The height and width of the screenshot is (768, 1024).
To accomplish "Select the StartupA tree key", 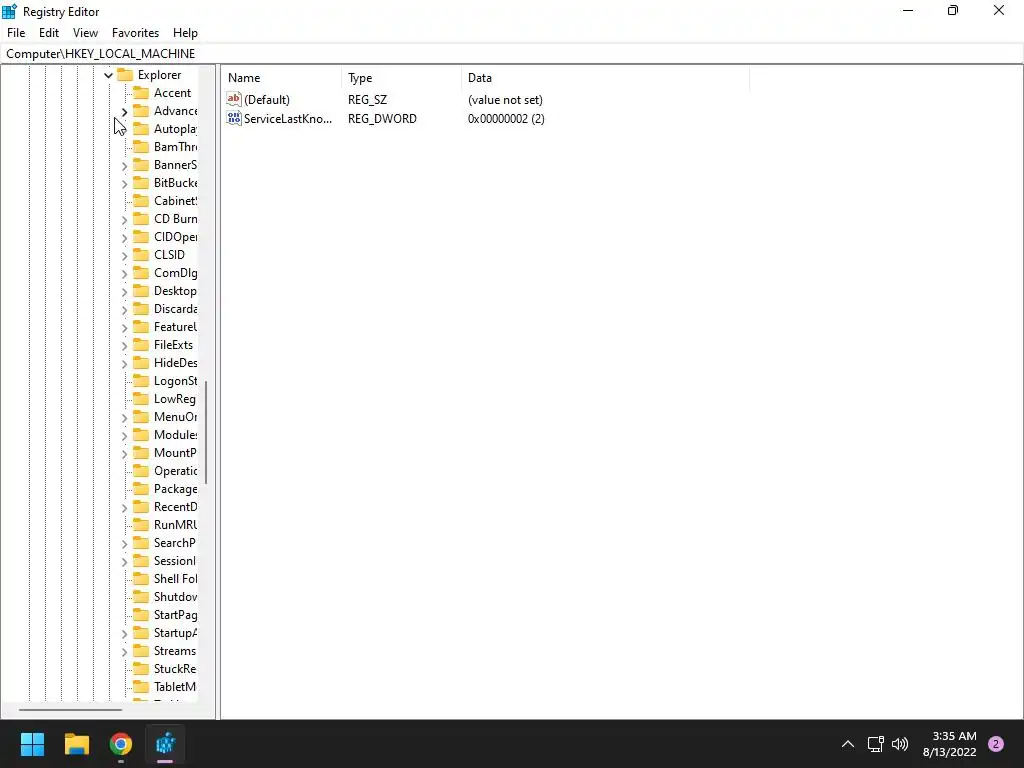I will [x=175, y=633].
